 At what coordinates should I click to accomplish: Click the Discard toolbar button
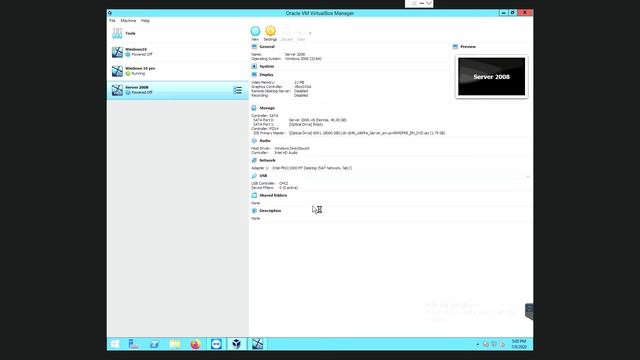[287, 34]
